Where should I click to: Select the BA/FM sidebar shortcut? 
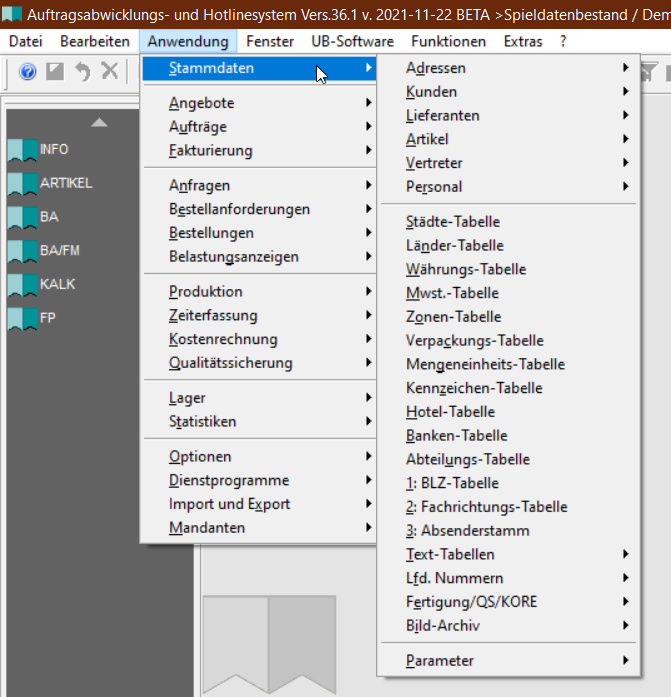coord(46,251)
